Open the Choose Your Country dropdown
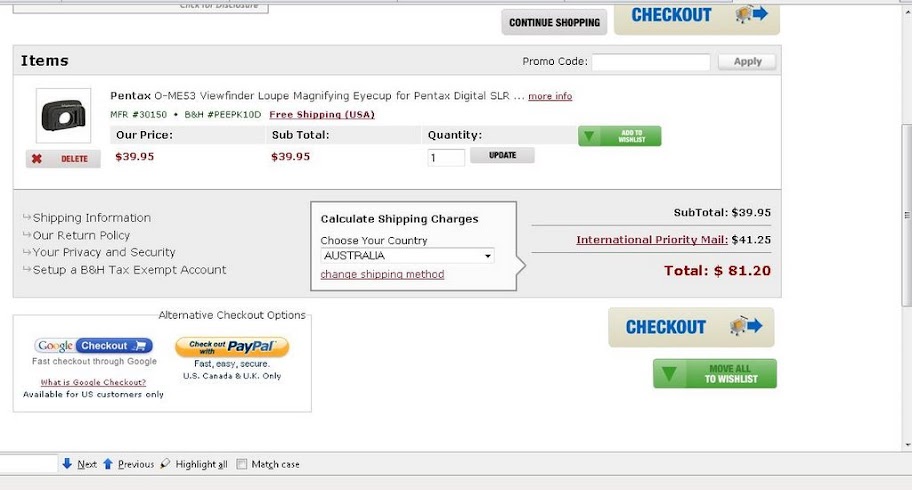912x490 pixels. [x=407, y=255]
